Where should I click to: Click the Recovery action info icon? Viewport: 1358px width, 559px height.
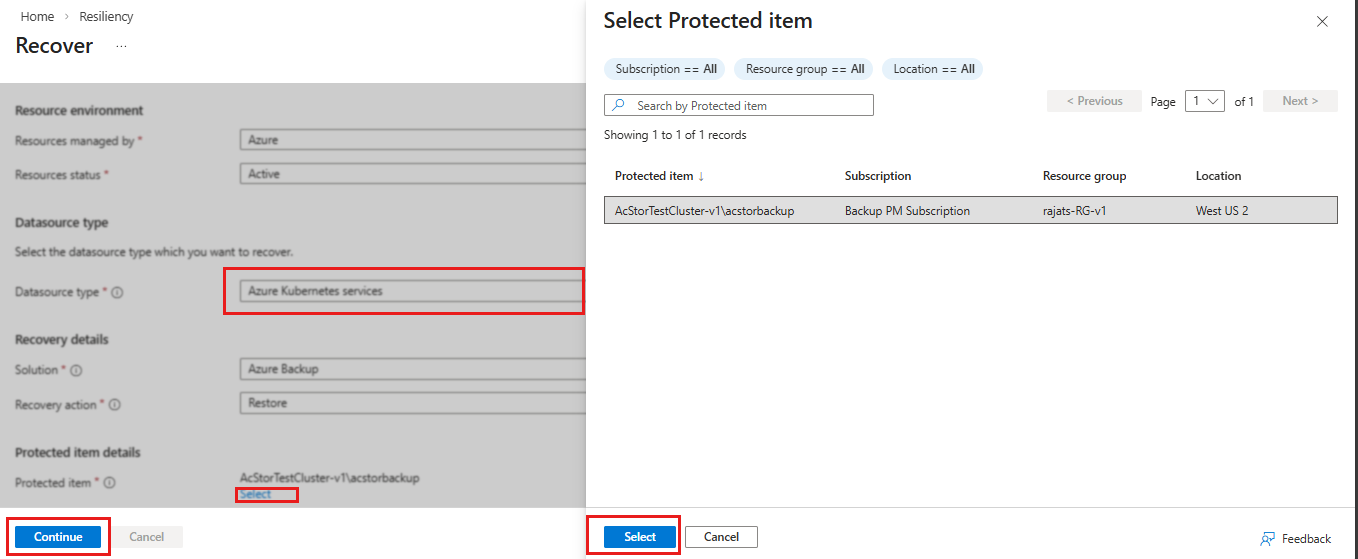(114, 405)
